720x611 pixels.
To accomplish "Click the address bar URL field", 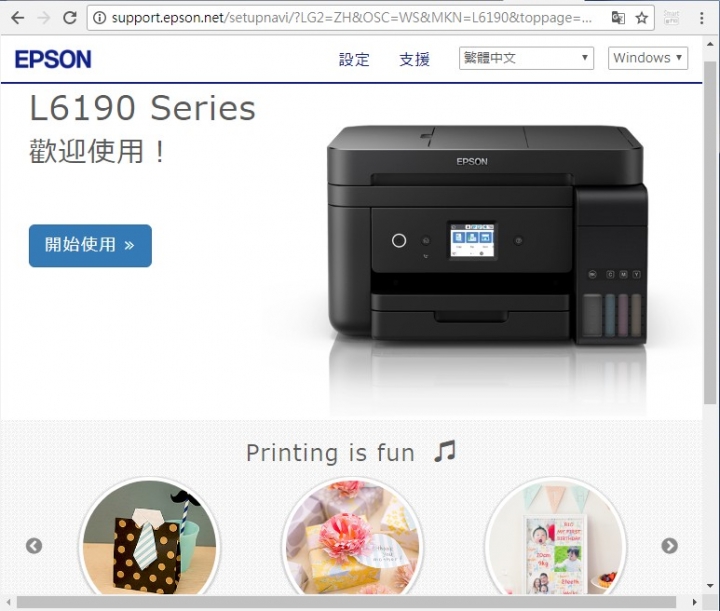I will tap(351, 18).
